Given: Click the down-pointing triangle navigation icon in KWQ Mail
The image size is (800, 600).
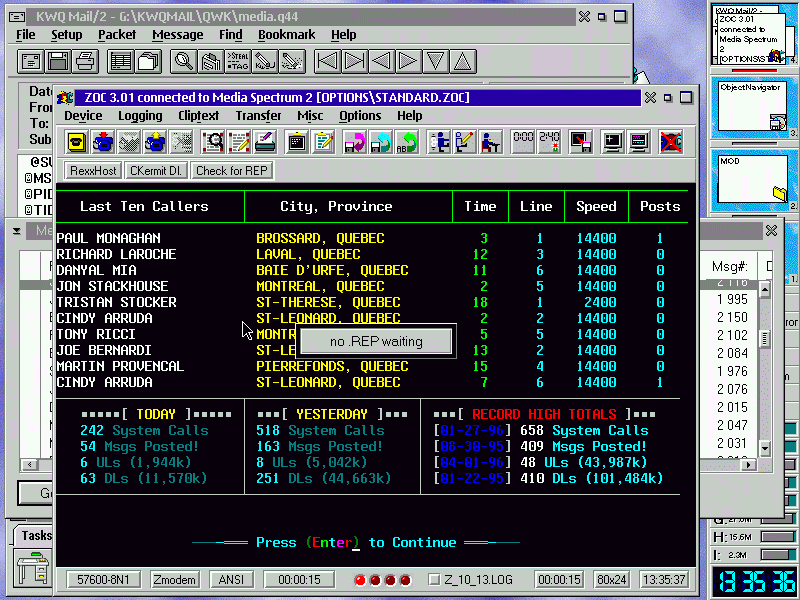Looking at the screenshot, I should click(x=435, y=61).
